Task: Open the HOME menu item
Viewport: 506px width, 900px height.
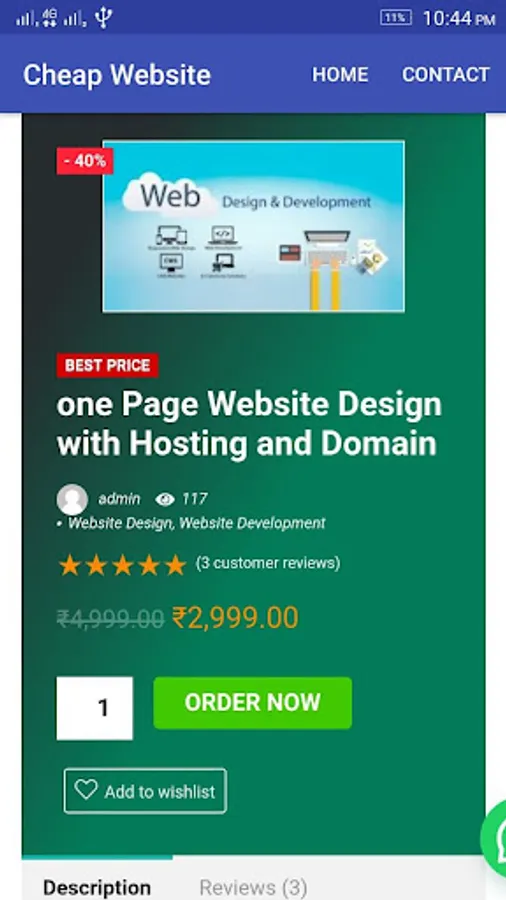Action: [x=340, y=75]
